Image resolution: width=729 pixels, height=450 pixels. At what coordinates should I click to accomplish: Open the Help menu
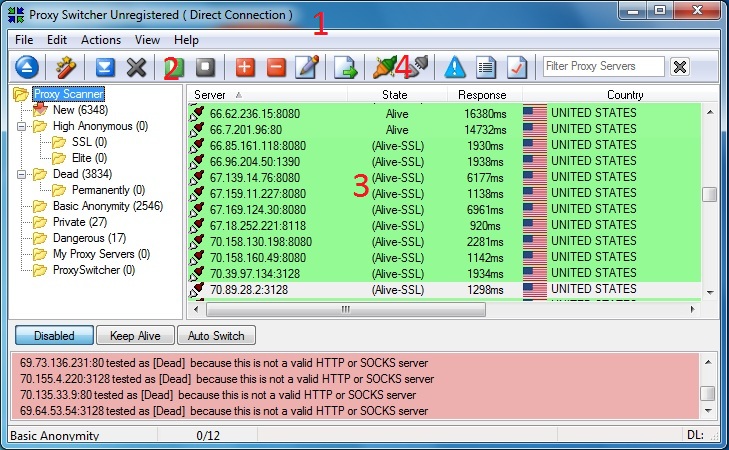pyautogui.click(x=186, y=40)
